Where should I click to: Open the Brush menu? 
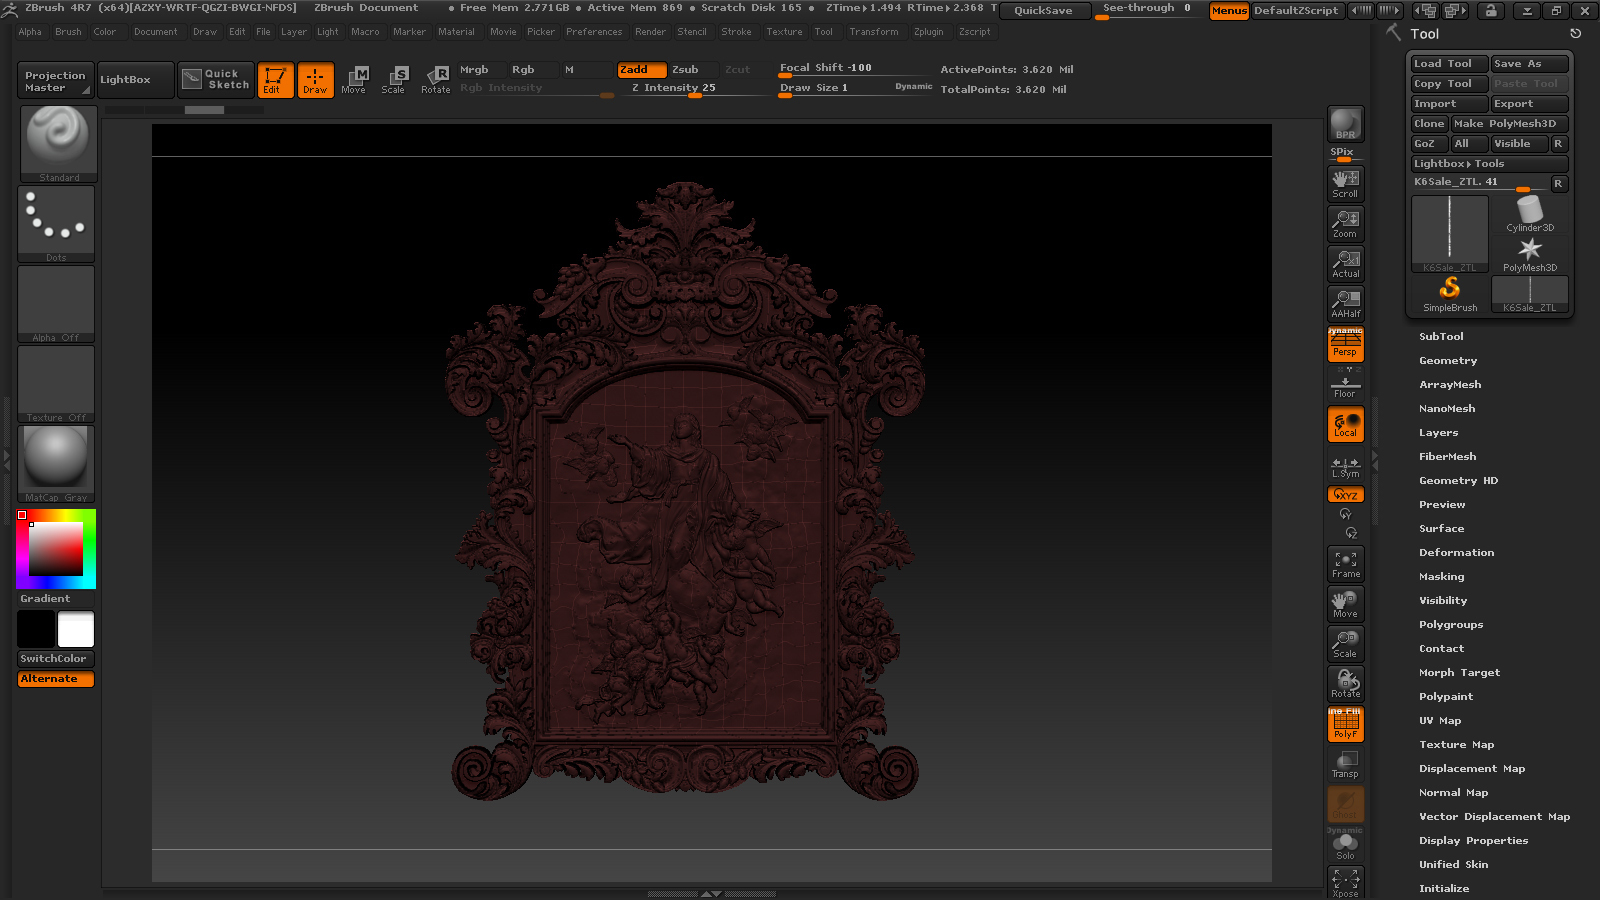click(x=68, y=32)
